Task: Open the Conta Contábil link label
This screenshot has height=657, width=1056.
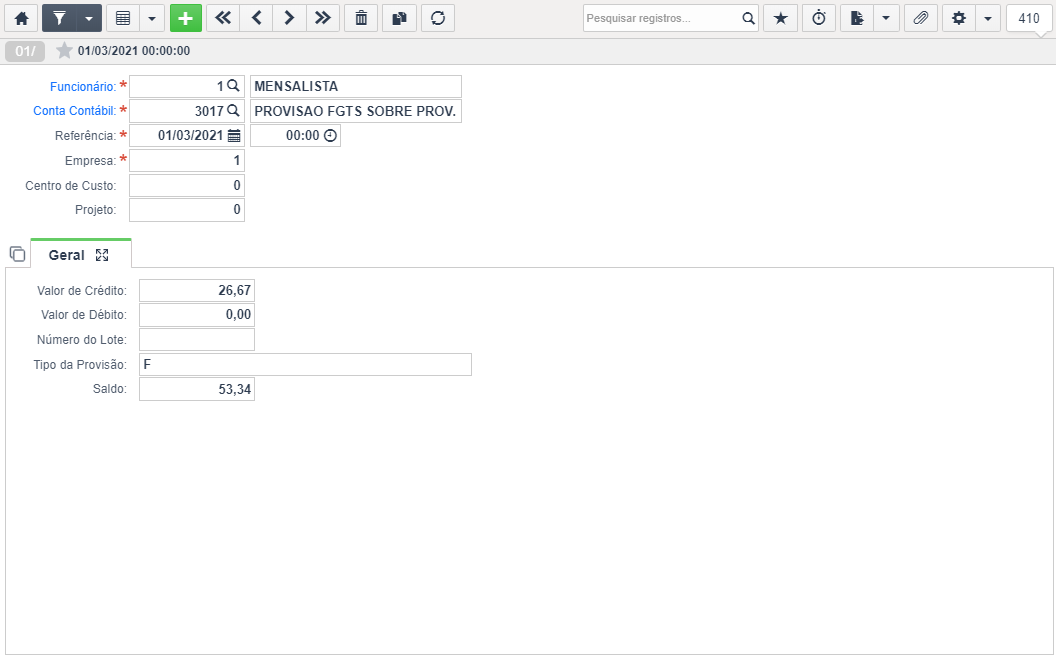Action: [75, 111]
